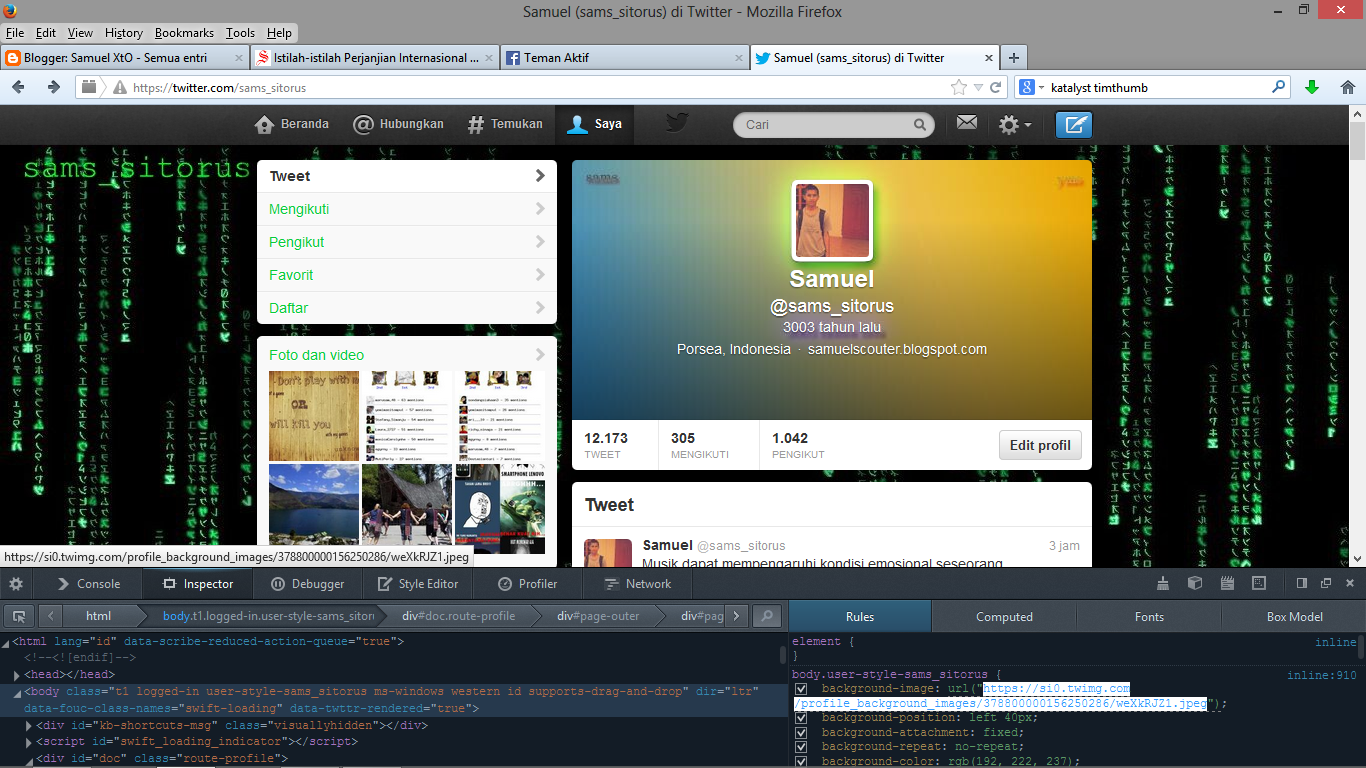Switch to the Box Model sidebar tab
The width and height of the screenshot is (1366, 768).
(x=1294, y=616)
